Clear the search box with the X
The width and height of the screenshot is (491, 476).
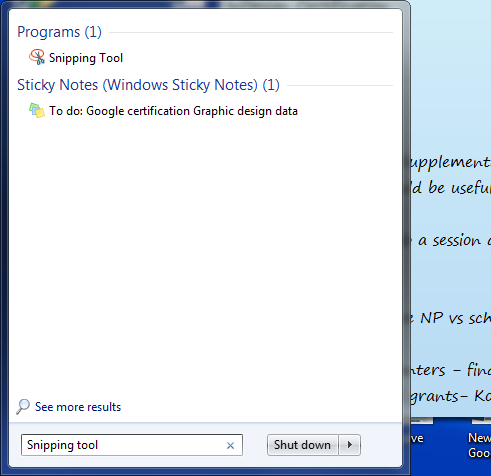(x=230, y=445)
